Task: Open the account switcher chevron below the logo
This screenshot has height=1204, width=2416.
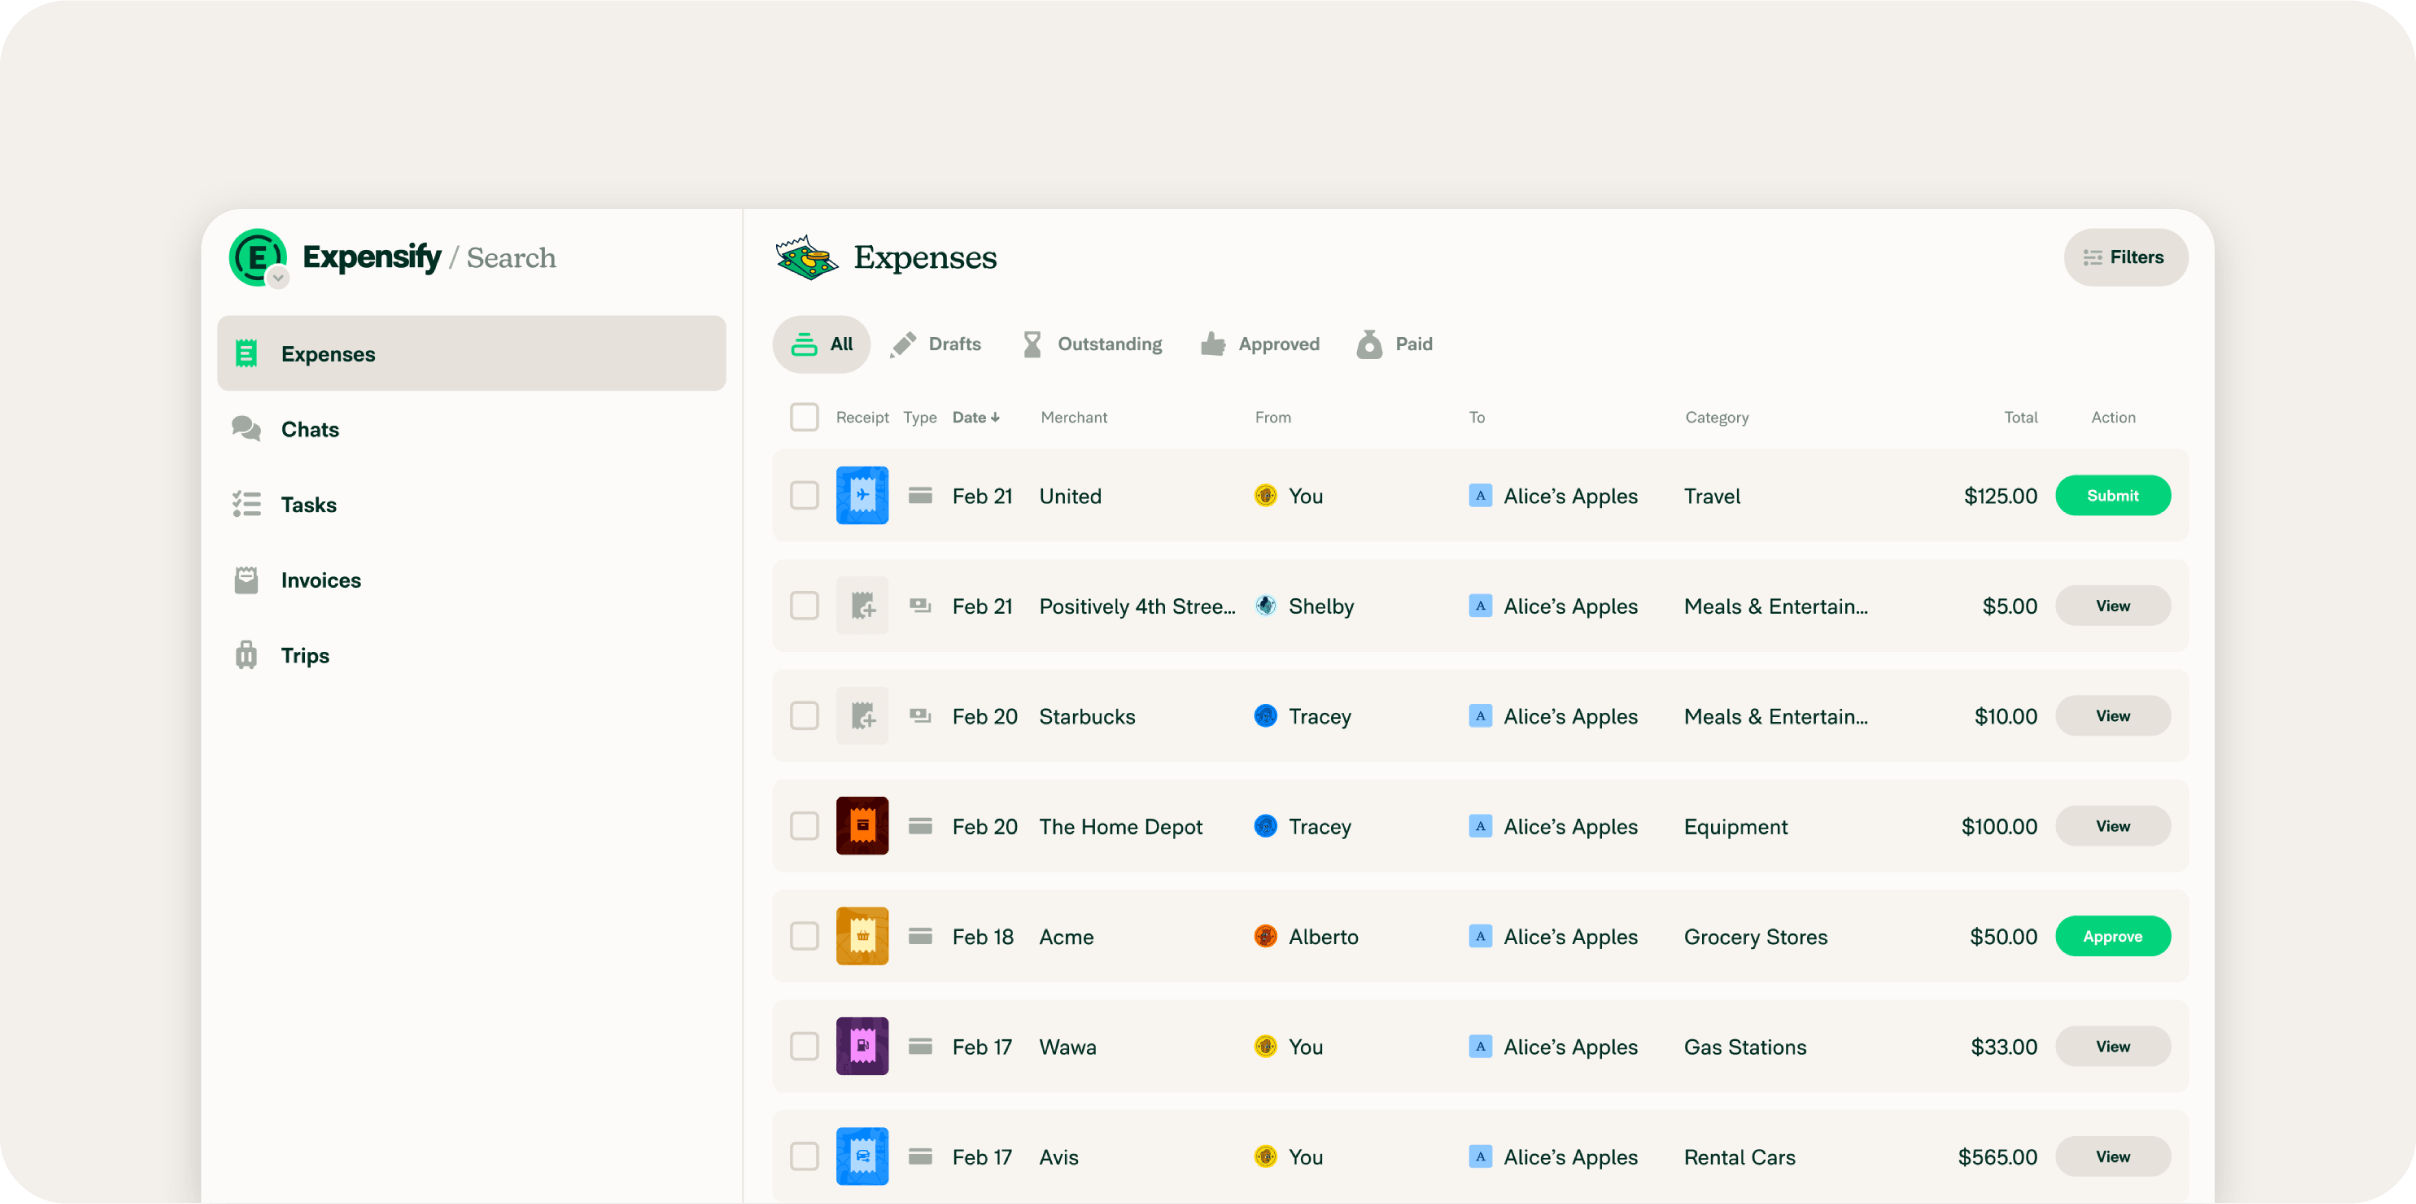Action: (x=277, y=277)
